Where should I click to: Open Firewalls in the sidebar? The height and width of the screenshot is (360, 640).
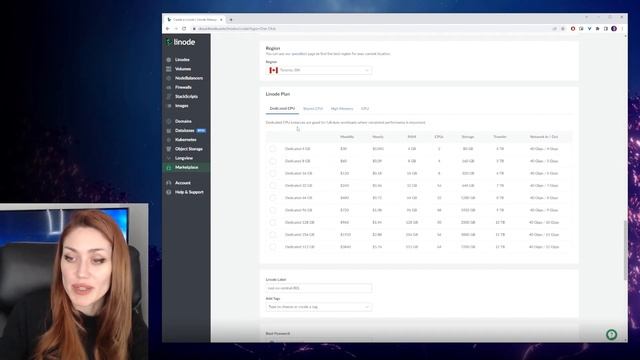point(183,87)
